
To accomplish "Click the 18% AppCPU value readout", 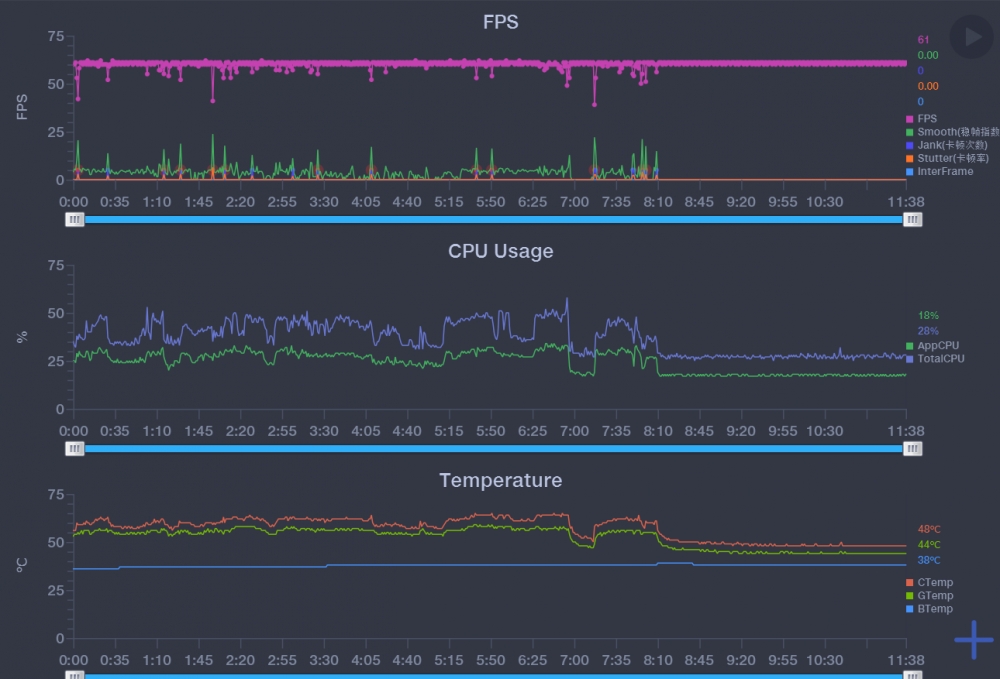I will pyautogui.click(x=928, y=316).
